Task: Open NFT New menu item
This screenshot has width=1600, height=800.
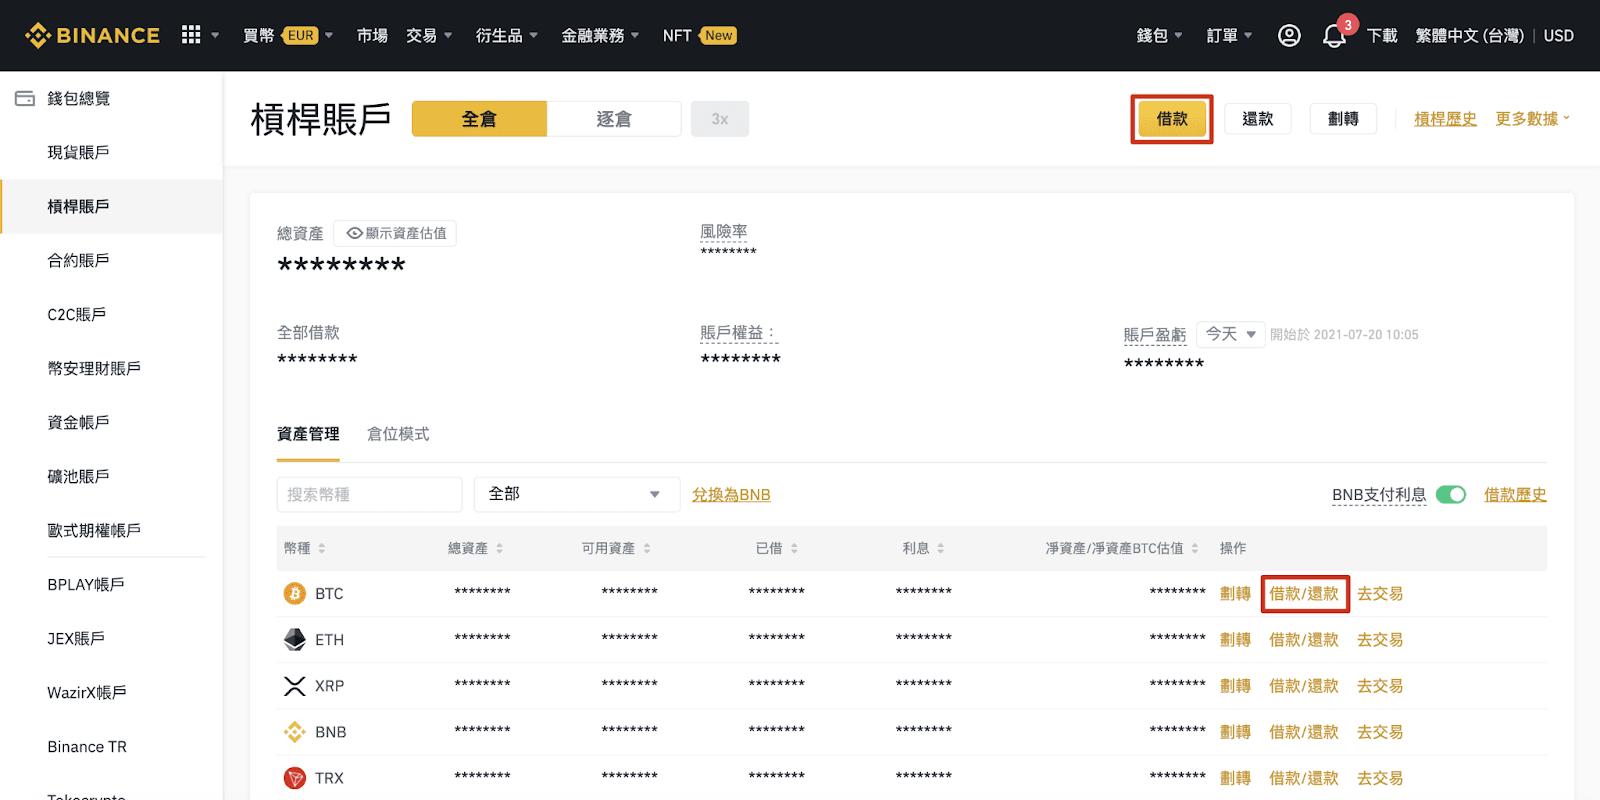Action: [699, 35]
